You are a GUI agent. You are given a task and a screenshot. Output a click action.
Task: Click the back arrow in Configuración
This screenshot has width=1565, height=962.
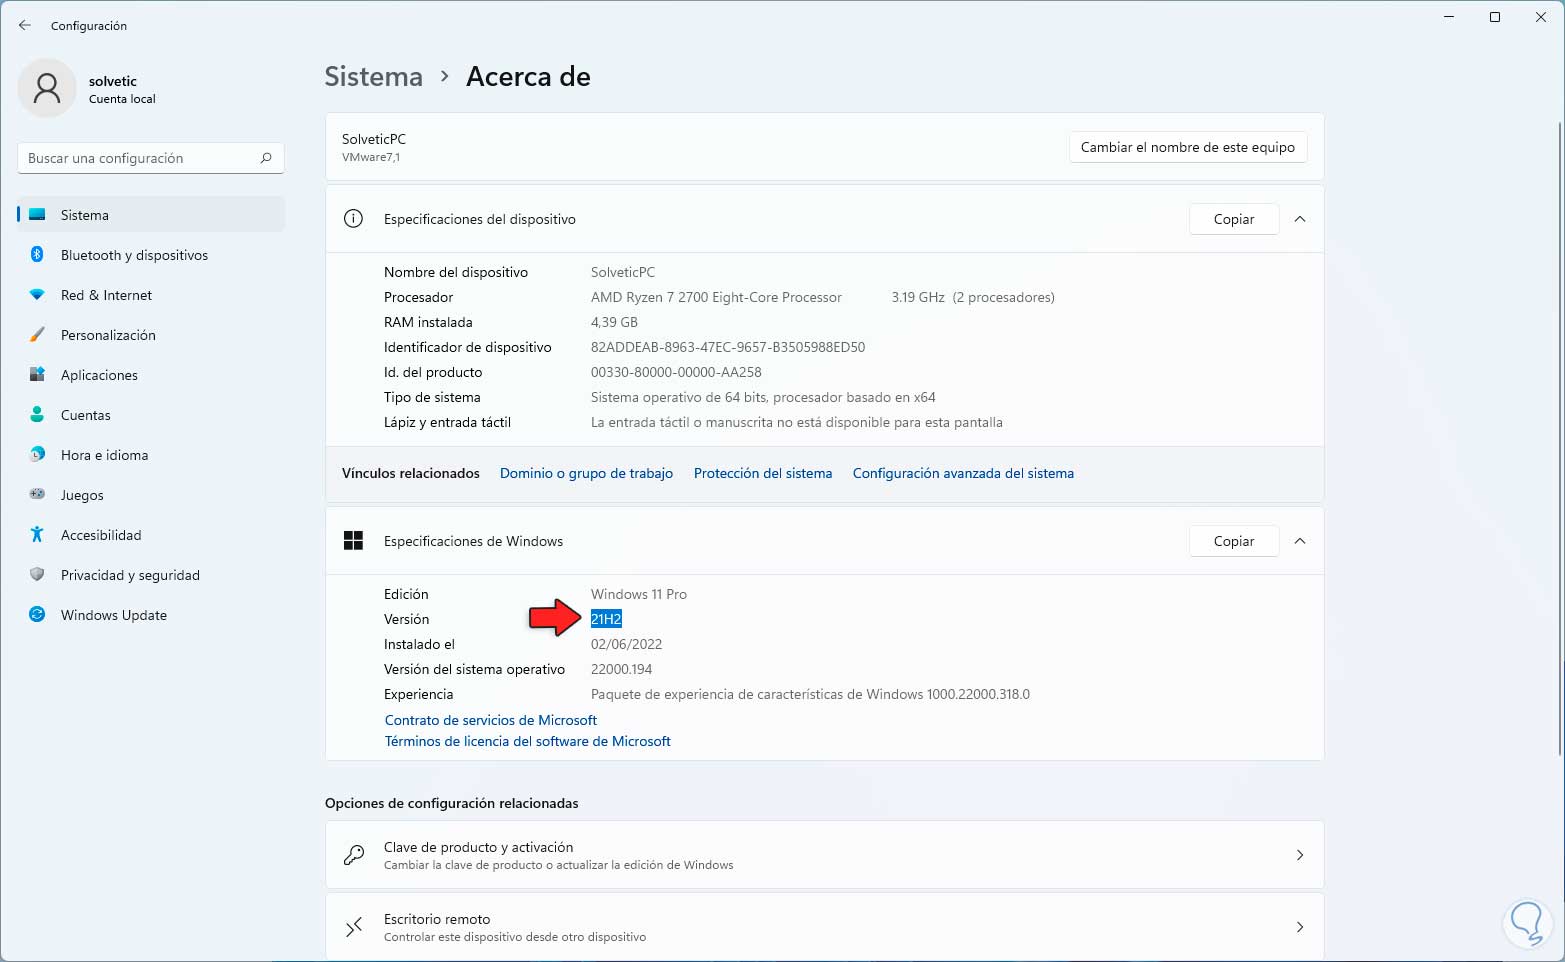click(25, 25)
